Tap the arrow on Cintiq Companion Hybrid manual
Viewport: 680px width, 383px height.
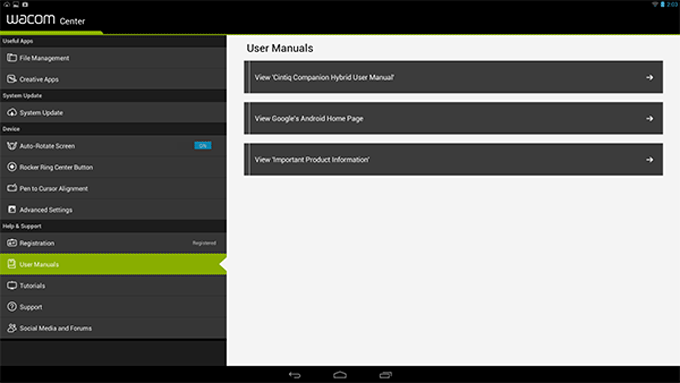pos(649,77)
